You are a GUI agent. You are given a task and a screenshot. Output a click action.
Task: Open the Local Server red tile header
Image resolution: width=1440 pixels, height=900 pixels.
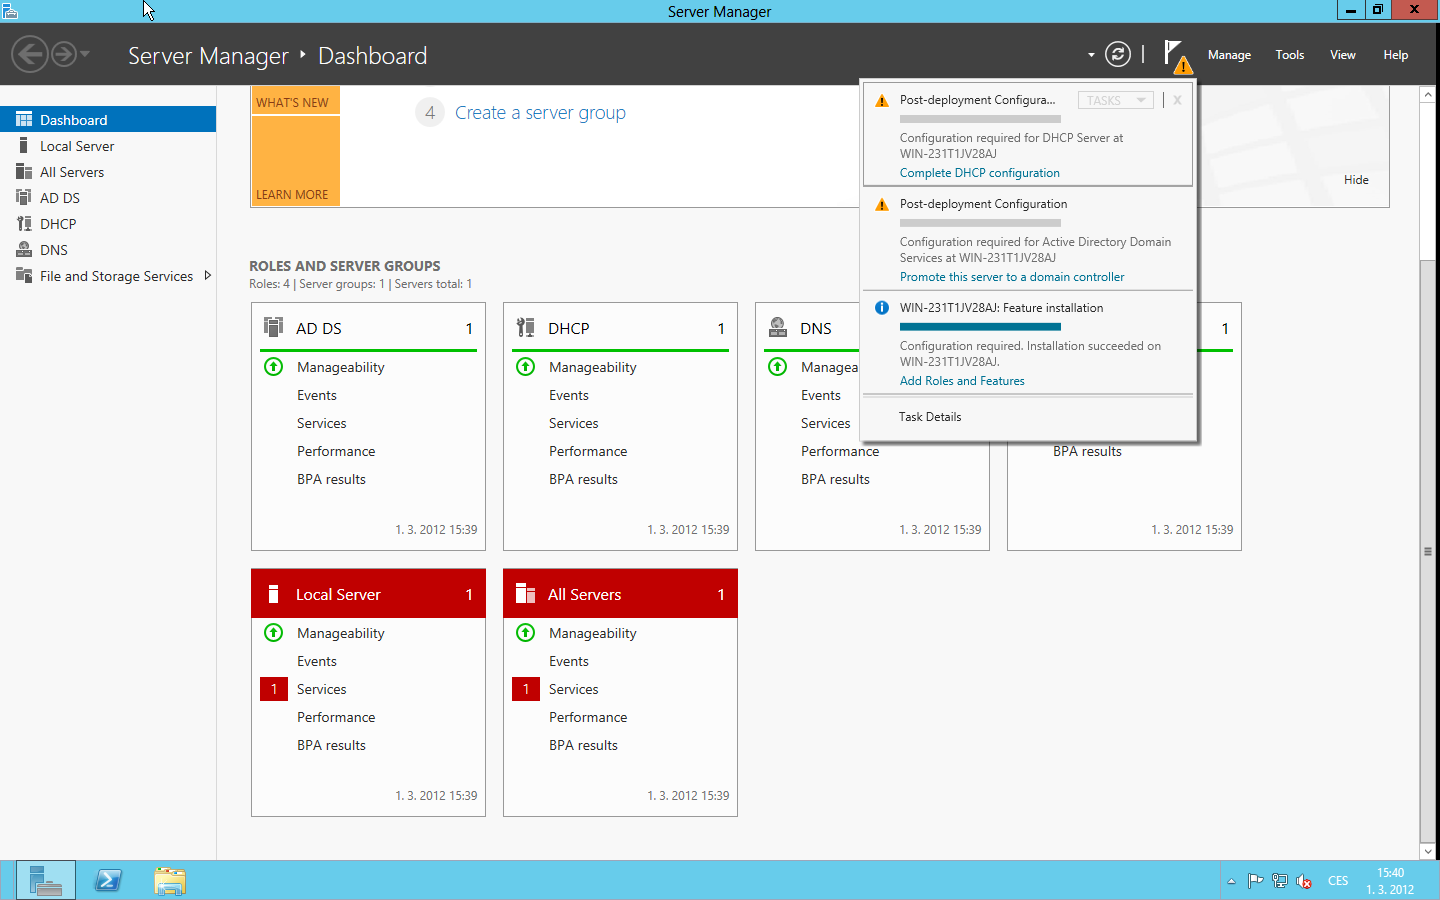(368, 594)
